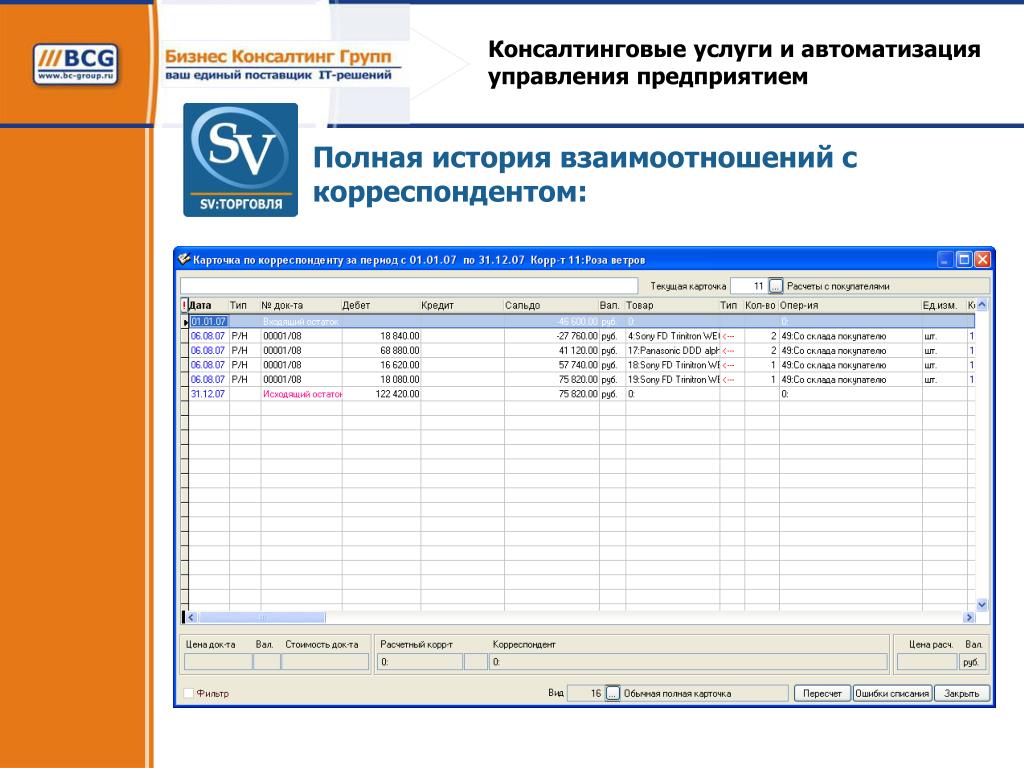Click the Ошибки списания button
Screen dimensions: 1024x768
[892, 693]
